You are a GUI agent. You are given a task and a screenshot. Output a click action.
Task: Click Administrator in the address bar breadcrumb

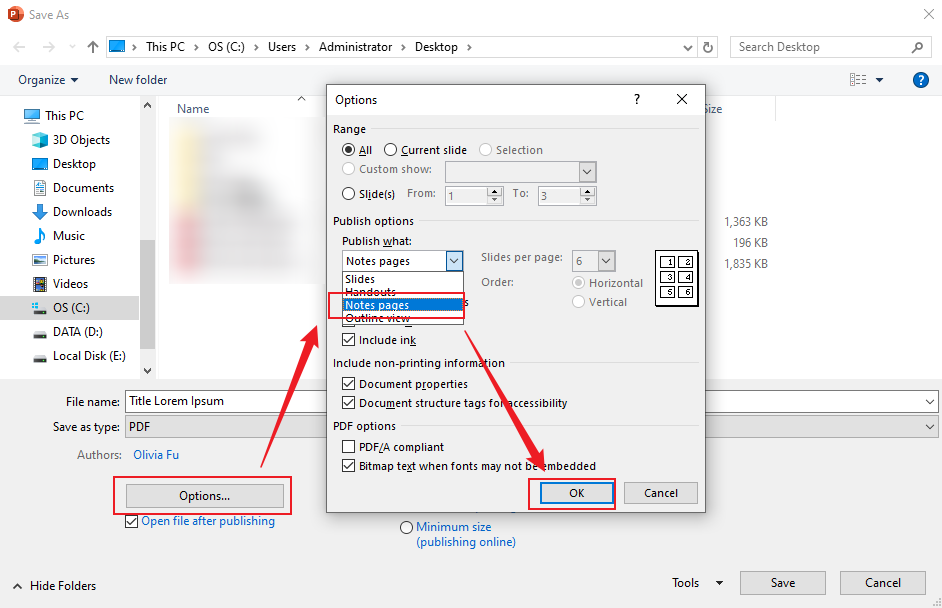[355, 46]
